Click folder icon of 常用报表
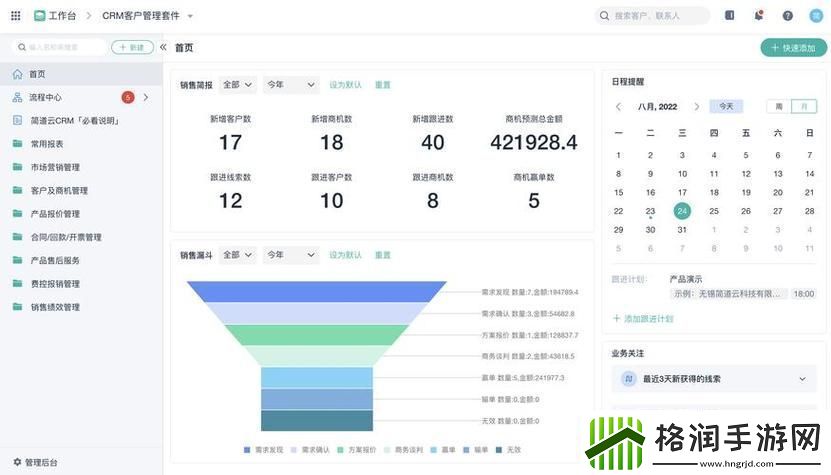Image resolution: width=831 pixels, height=475 pixels. click(17, 144)
